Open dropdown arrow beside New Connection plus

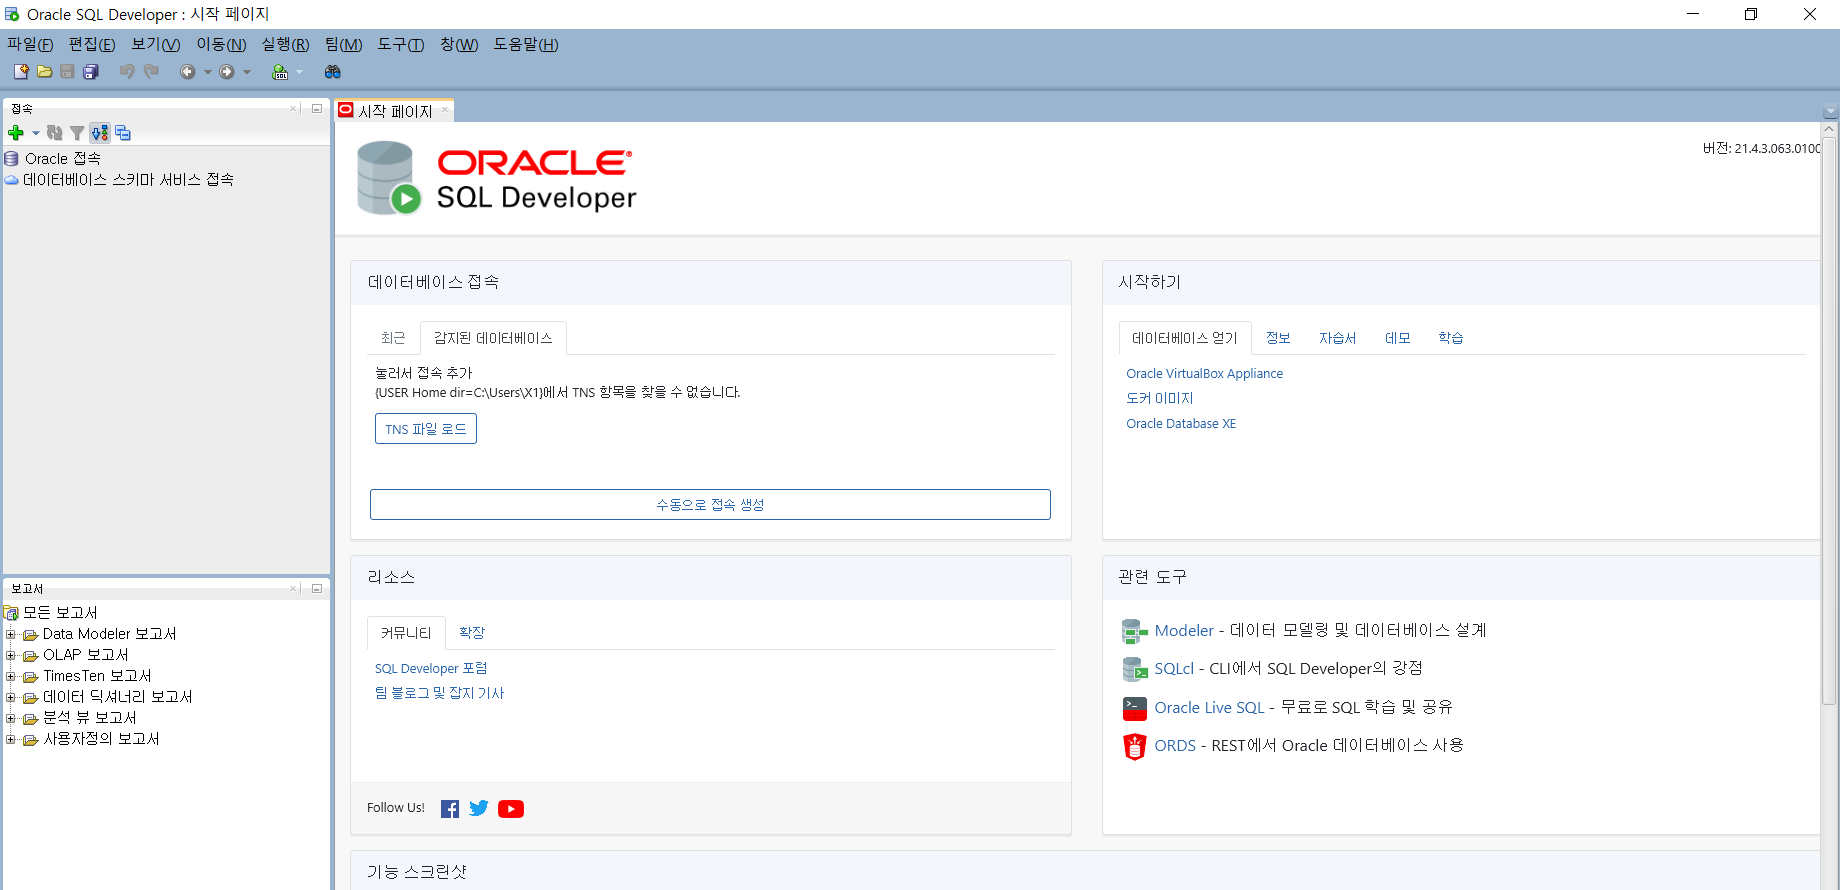pyautogui.click(x=36, y=133)
